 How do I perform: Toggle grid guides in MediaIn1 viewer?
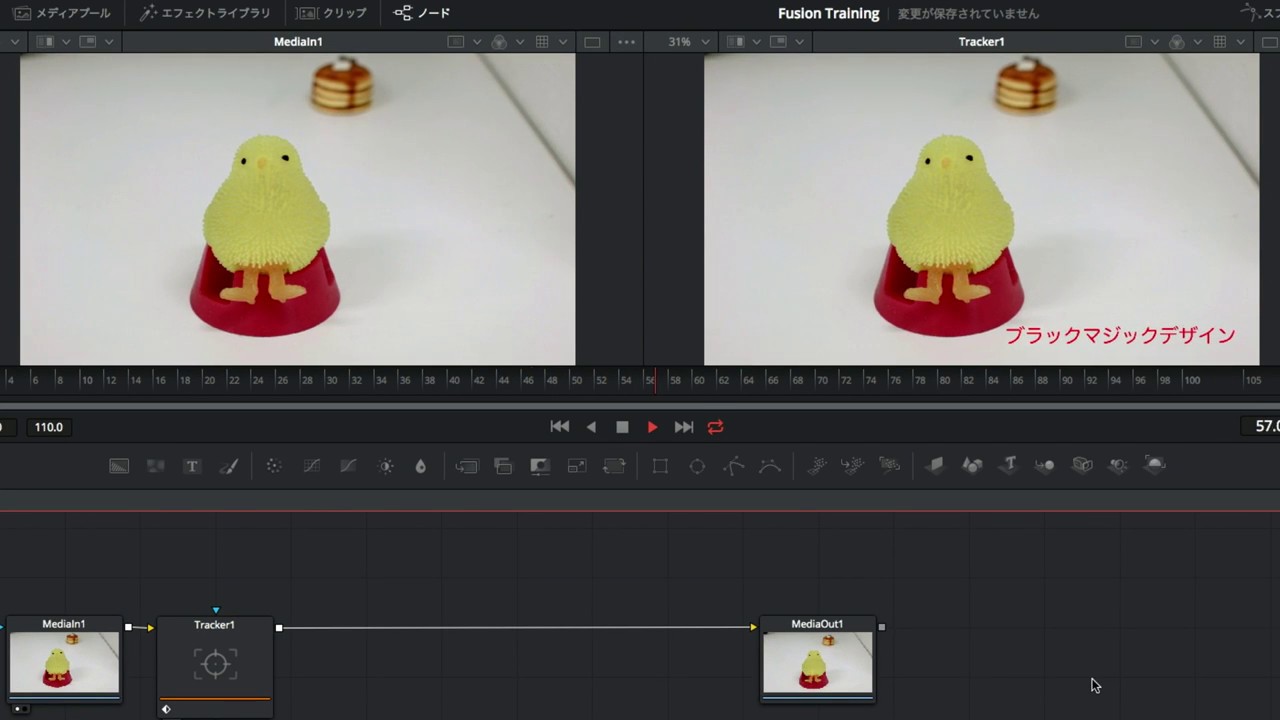542,42
